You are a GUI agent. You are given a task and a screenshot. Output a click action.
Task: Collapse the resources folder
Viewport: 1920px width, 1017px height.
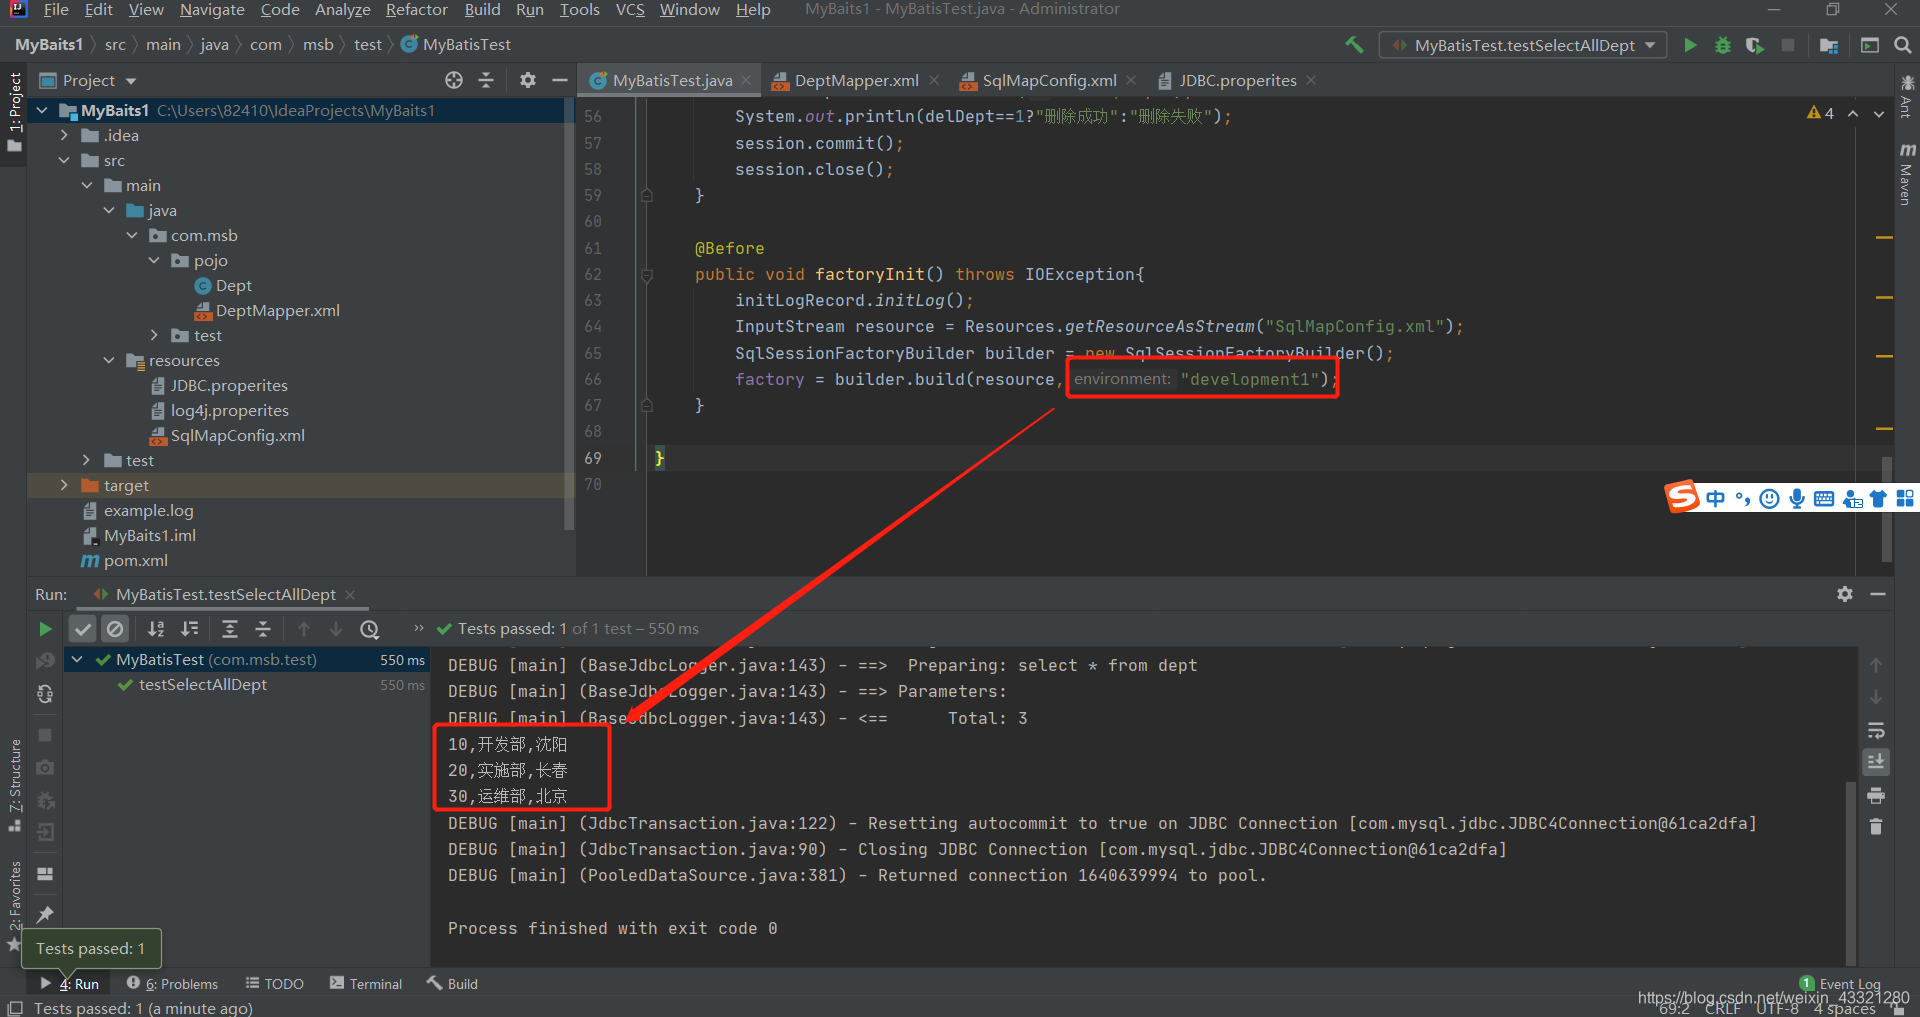[x=109, y=360]
